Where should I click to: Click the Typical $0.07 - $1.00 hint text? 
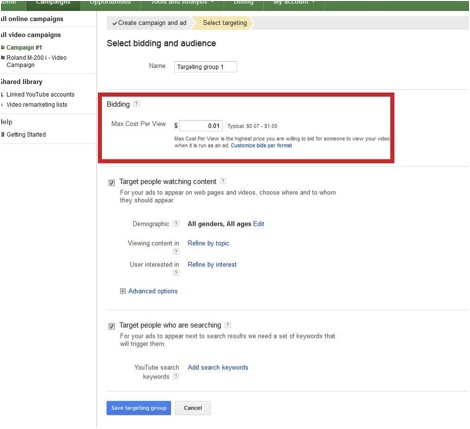click(x=252, y=126)
